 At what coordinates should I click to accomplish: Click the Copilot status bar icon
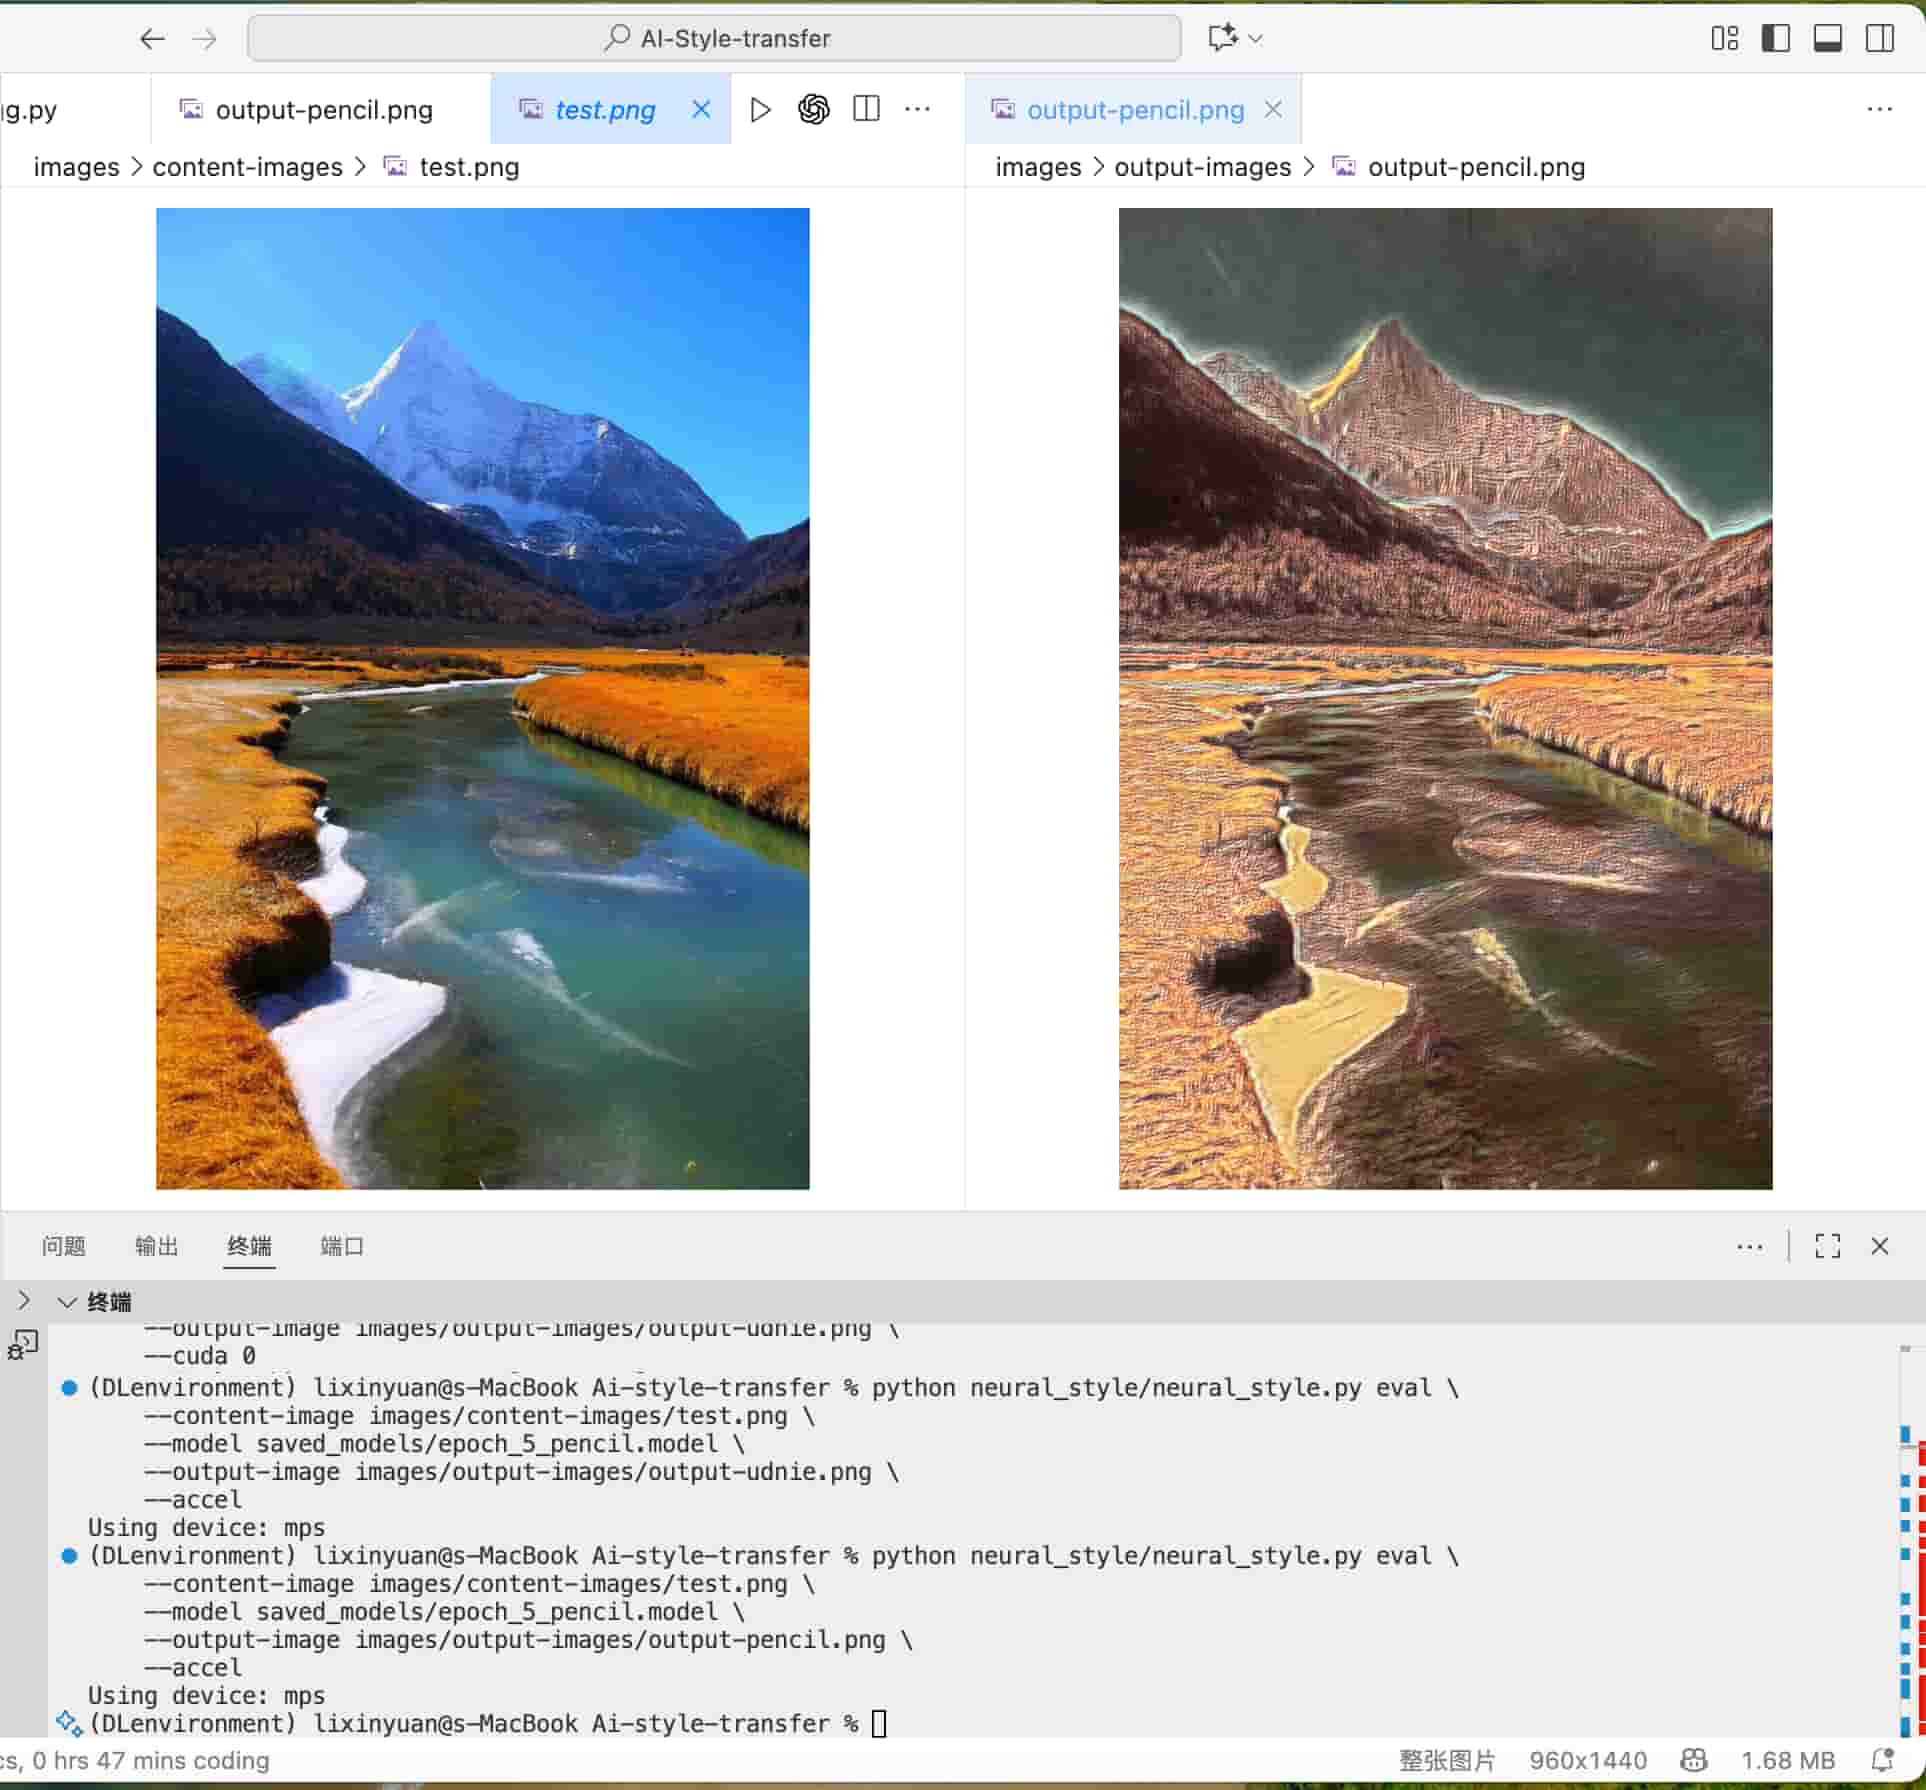1693,1760
